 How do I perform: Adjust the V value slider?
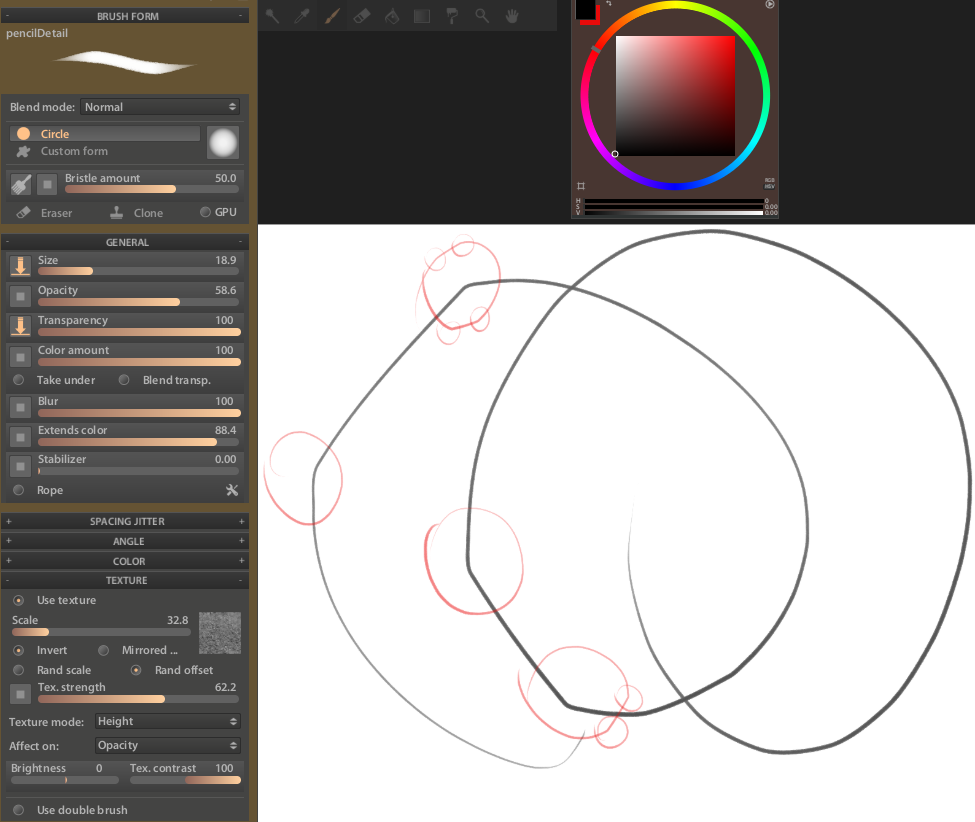[674, 213]
